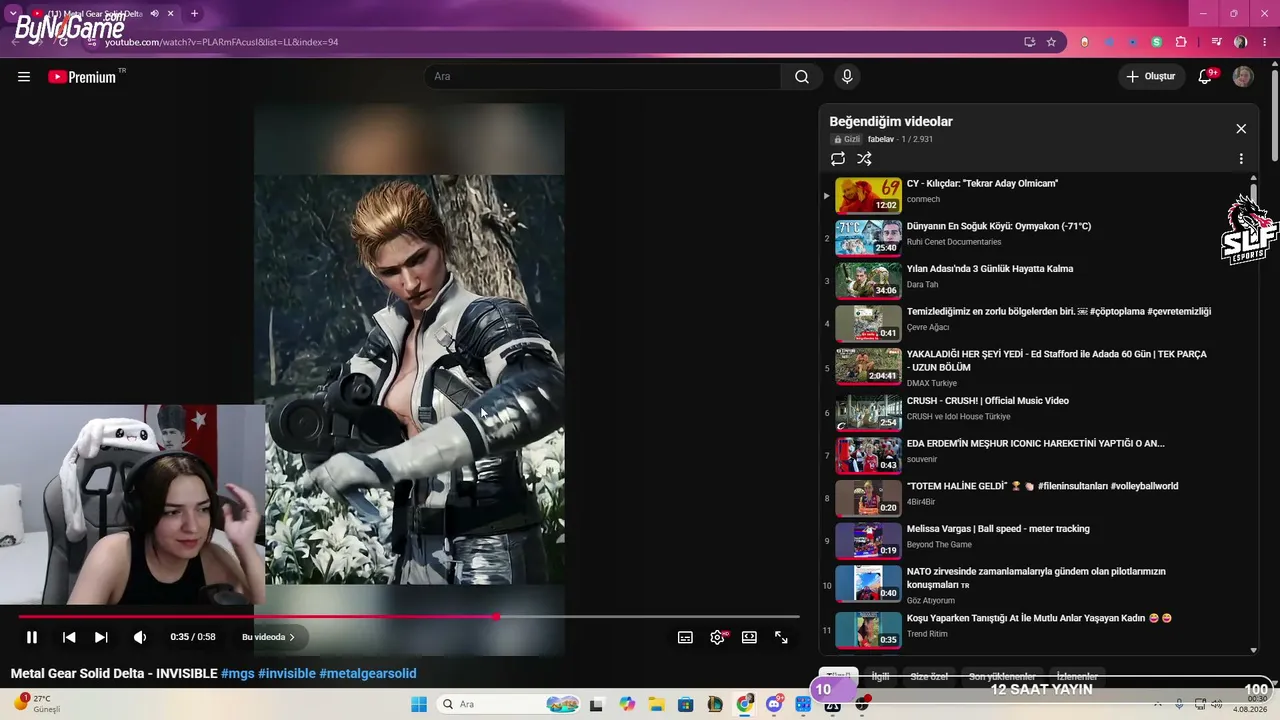The width and height of the screenshot is (1280, 720).
Task: Go to YouTube Premium home logo
Action: pyautogui.click(x=82, y=77)
